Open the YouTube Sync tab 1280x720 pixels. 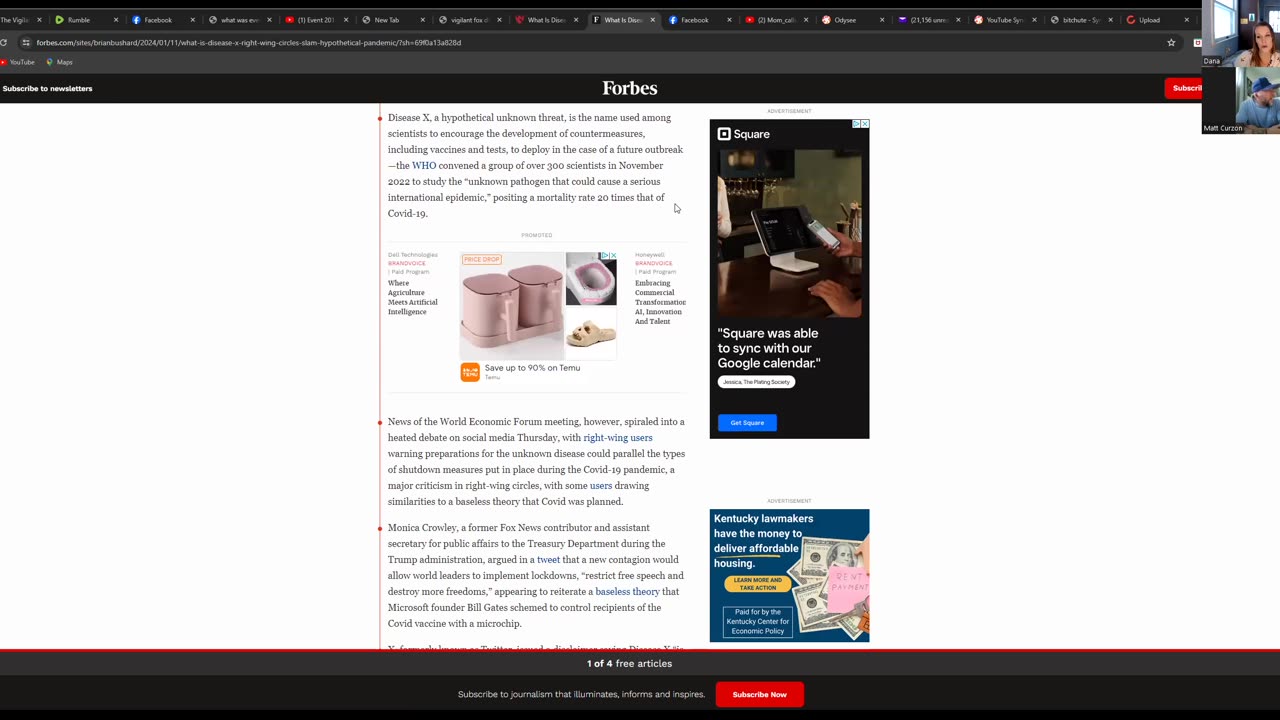1005,20
